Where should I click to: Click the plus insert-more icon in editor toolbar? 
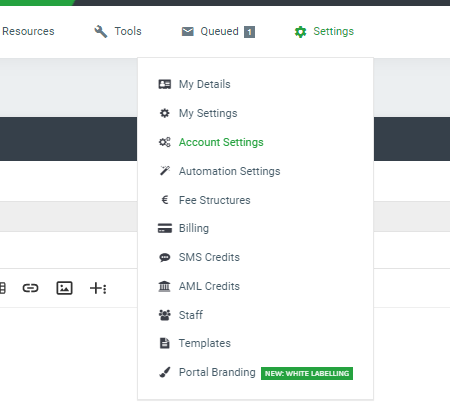pos(98,288)
